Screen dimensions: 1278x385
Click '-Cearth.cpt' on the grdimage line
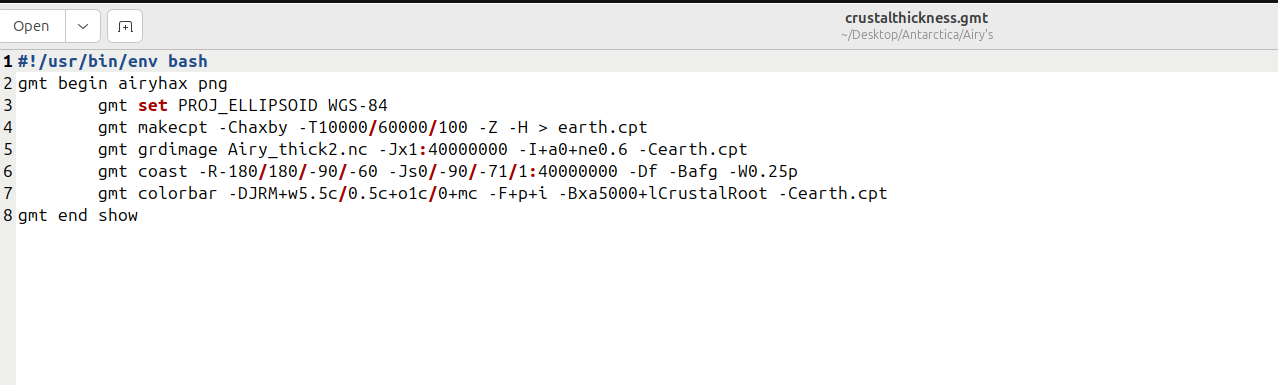click(693, 150)
